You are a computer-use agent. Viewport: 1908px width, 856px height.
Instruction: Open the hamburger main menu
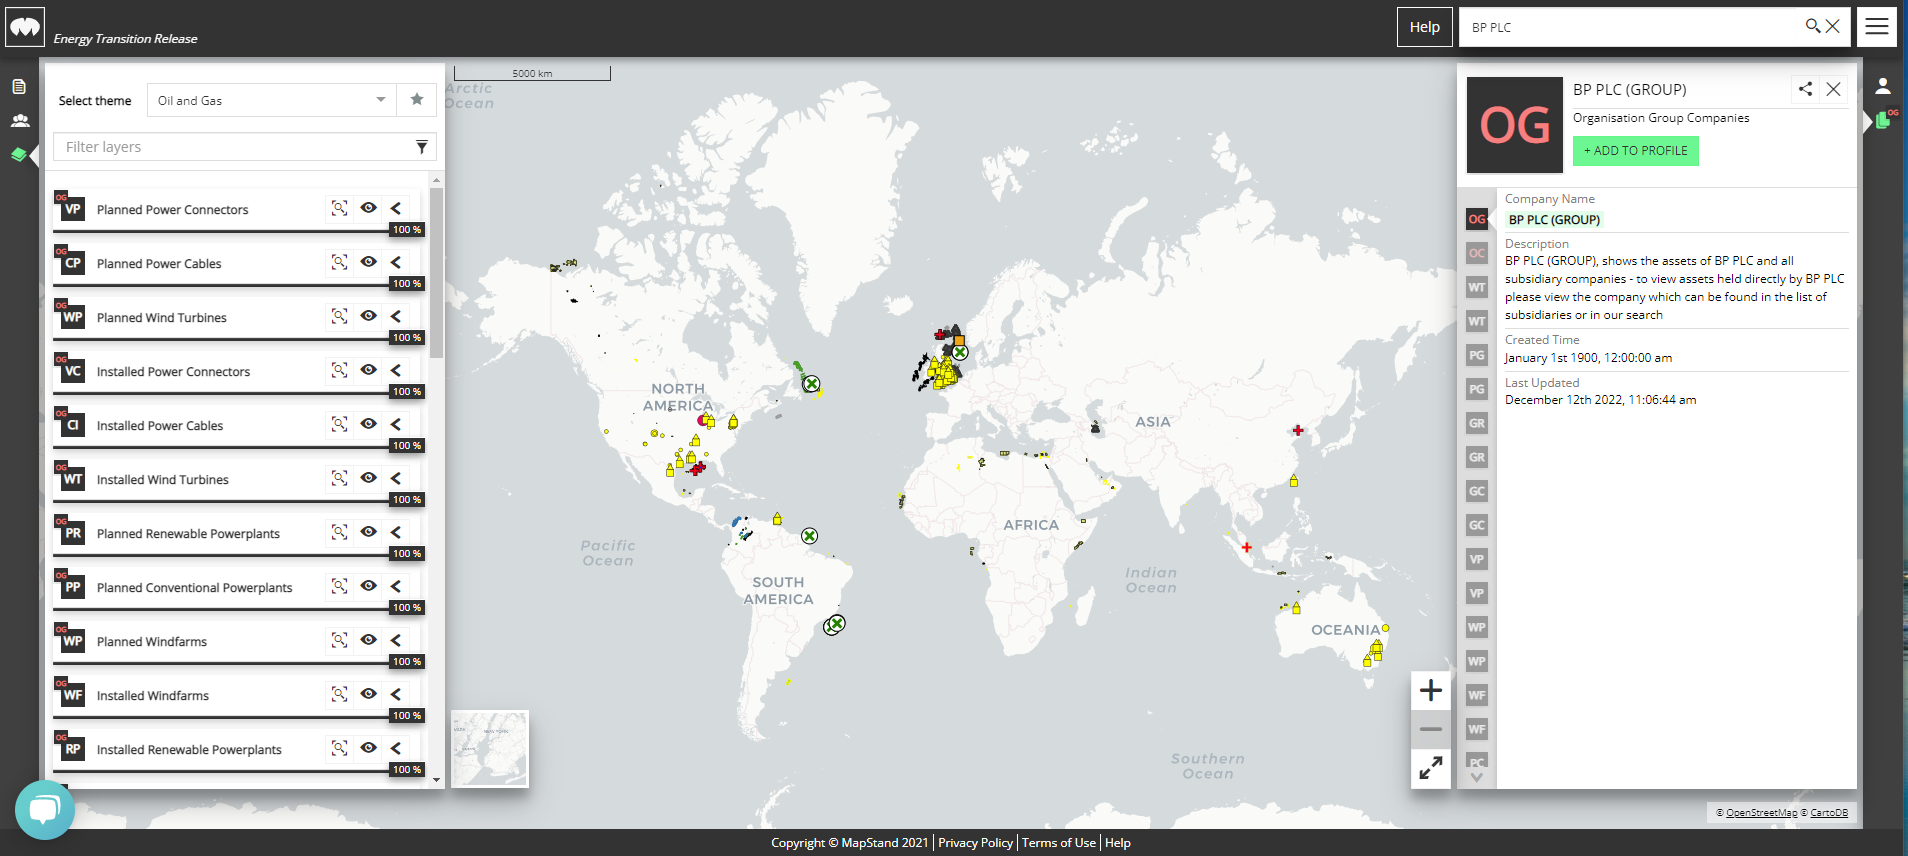(1877, 27)
